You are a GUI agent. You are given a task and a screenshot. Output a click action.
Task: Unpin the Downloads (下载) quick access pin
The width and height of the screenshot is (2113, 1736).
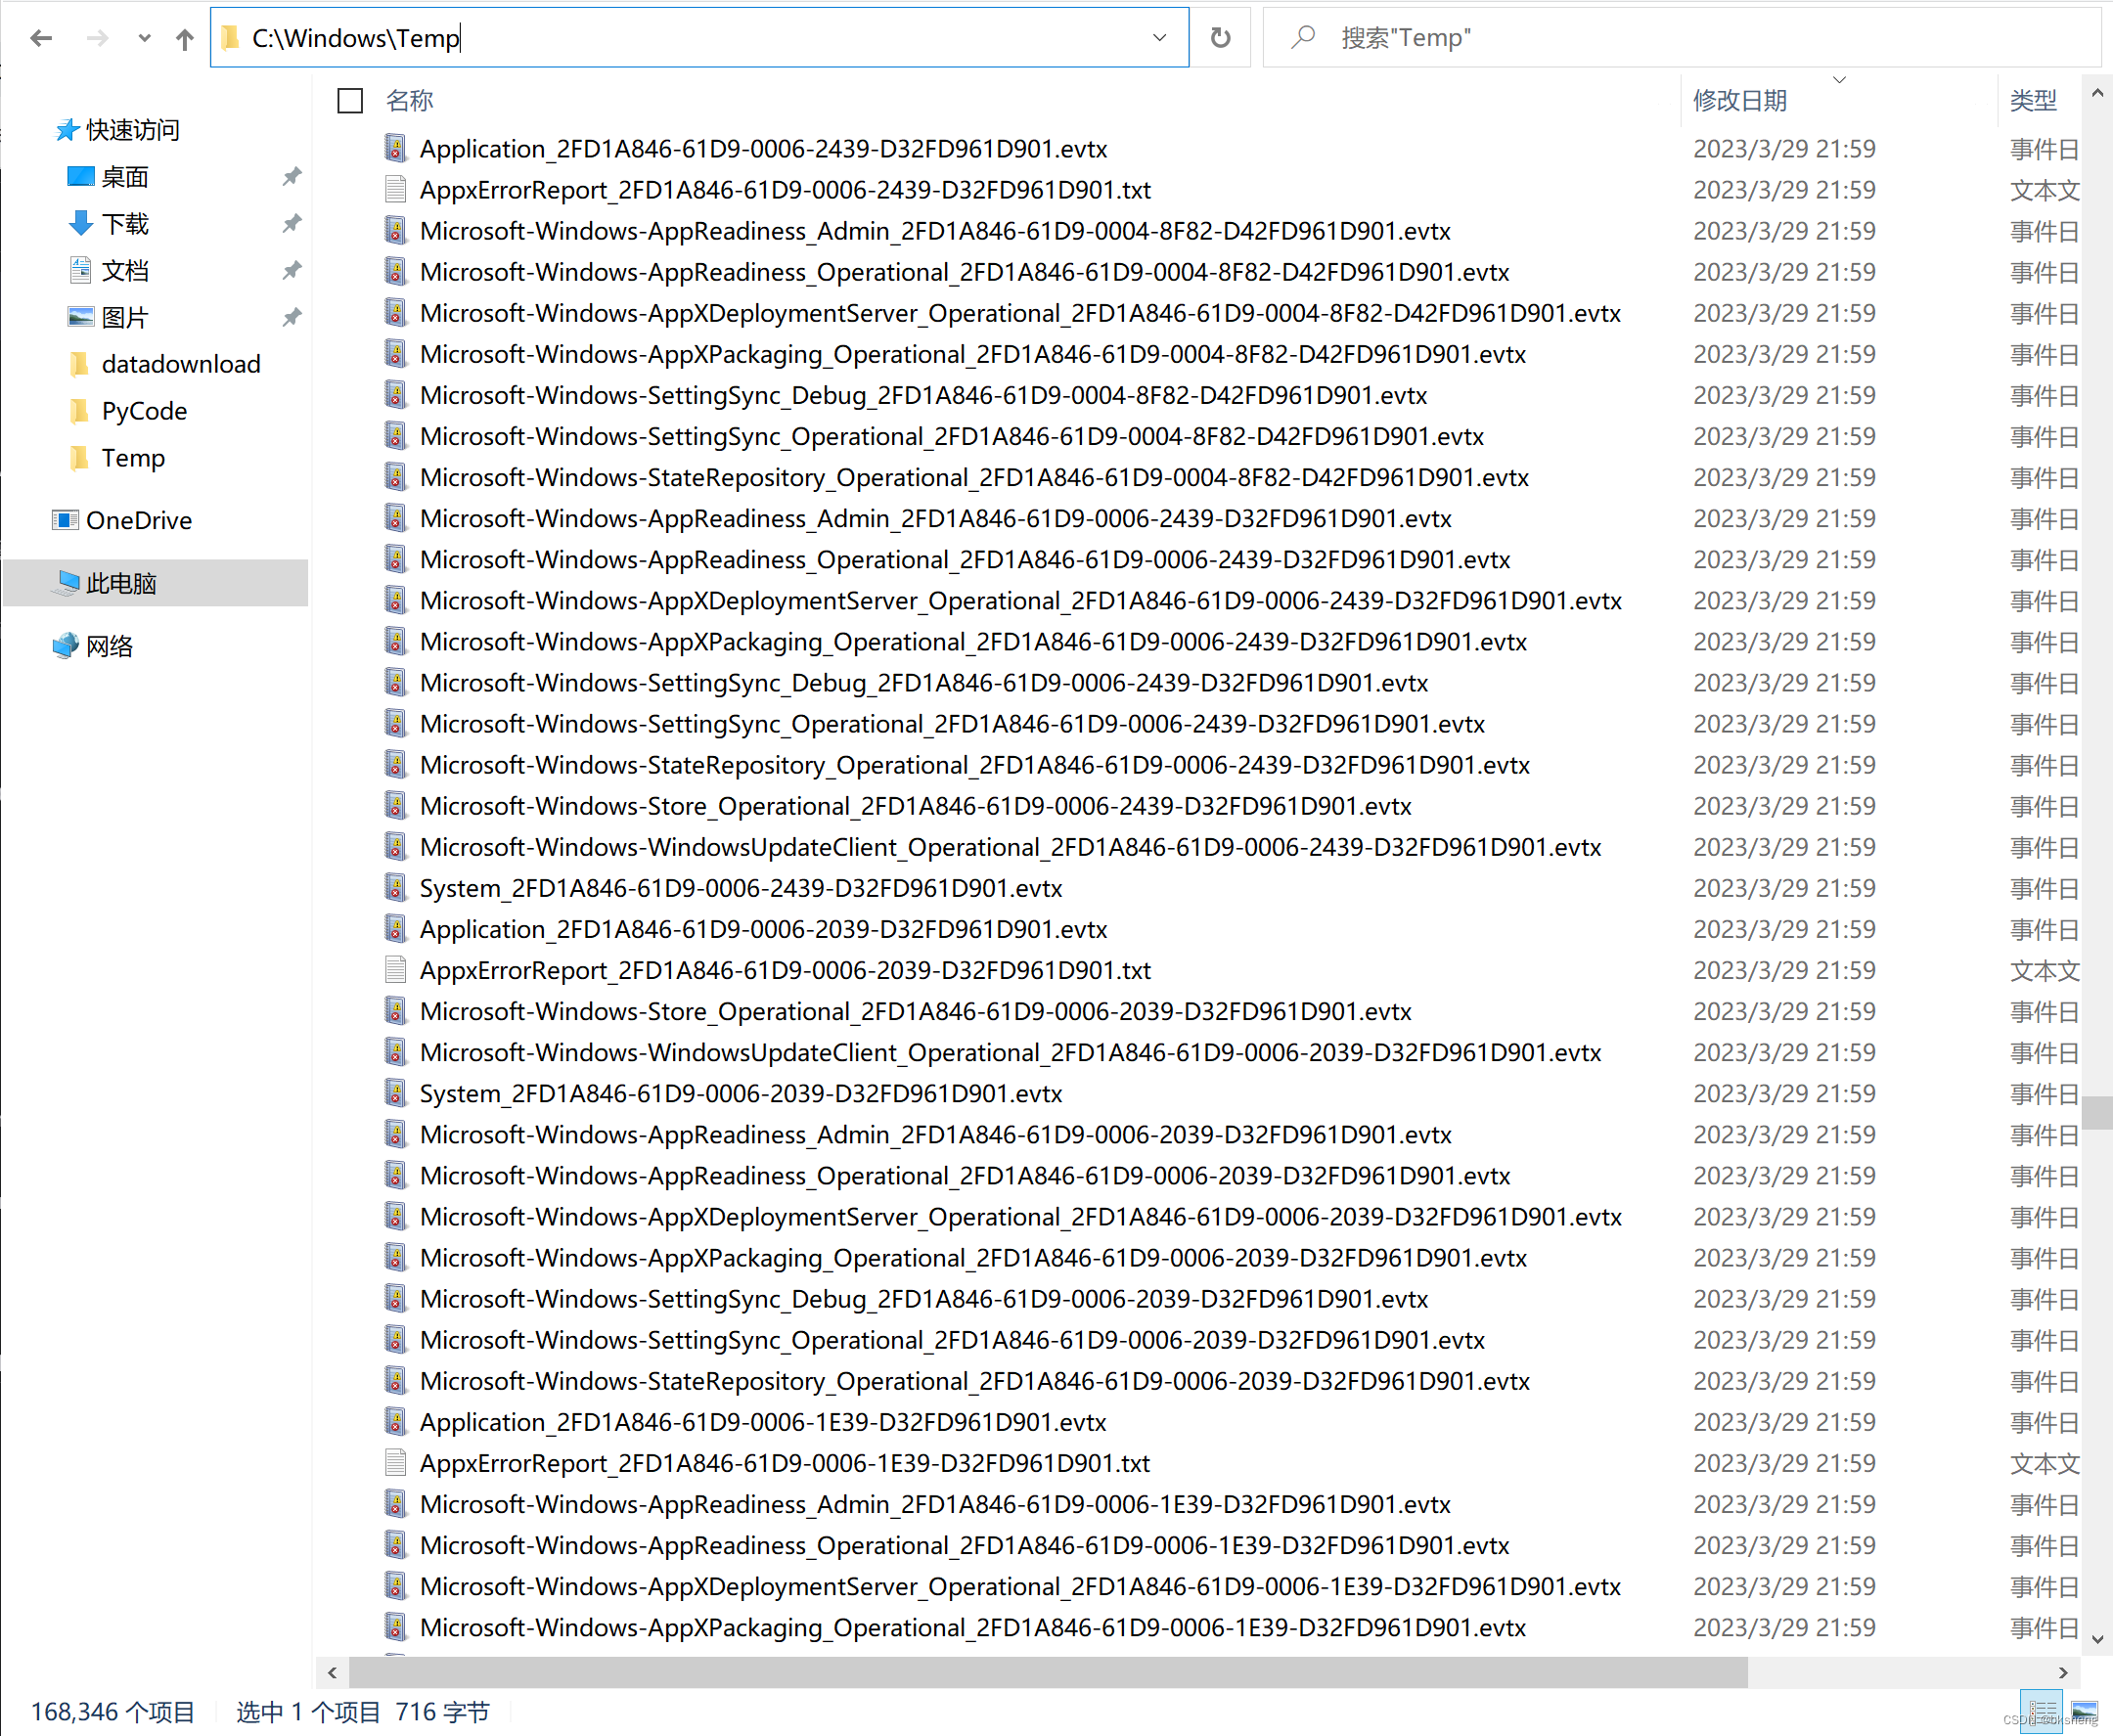[291, 224]
